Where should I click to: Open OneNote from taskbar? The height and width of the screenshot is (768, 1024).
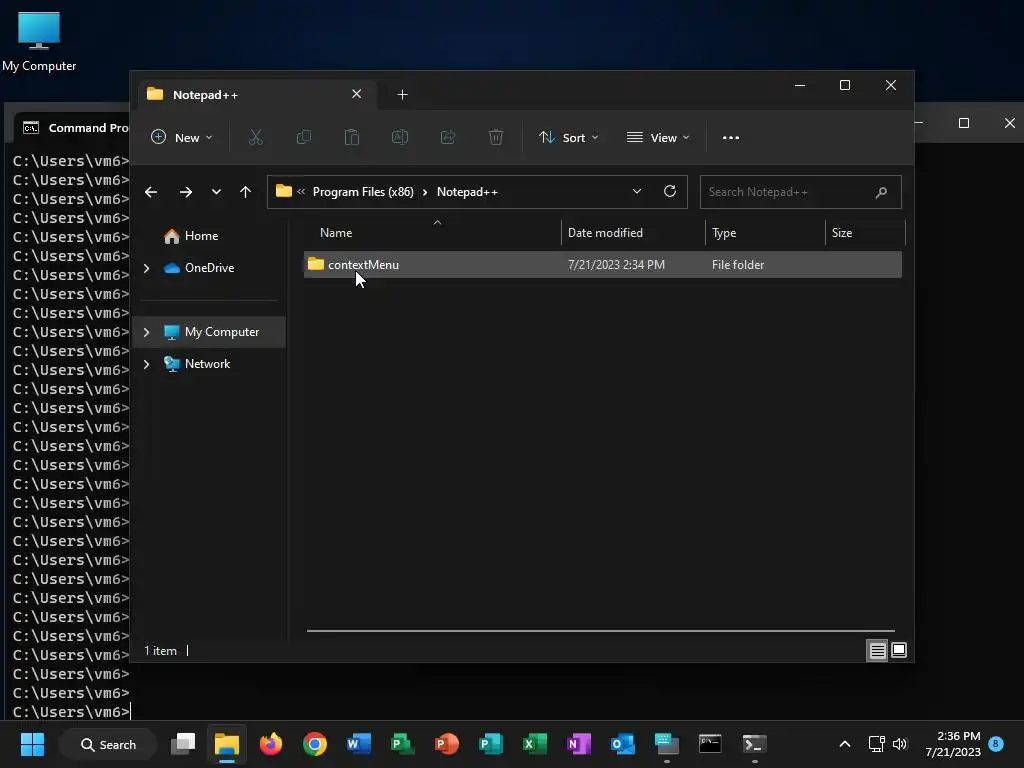tap(579, 744)
